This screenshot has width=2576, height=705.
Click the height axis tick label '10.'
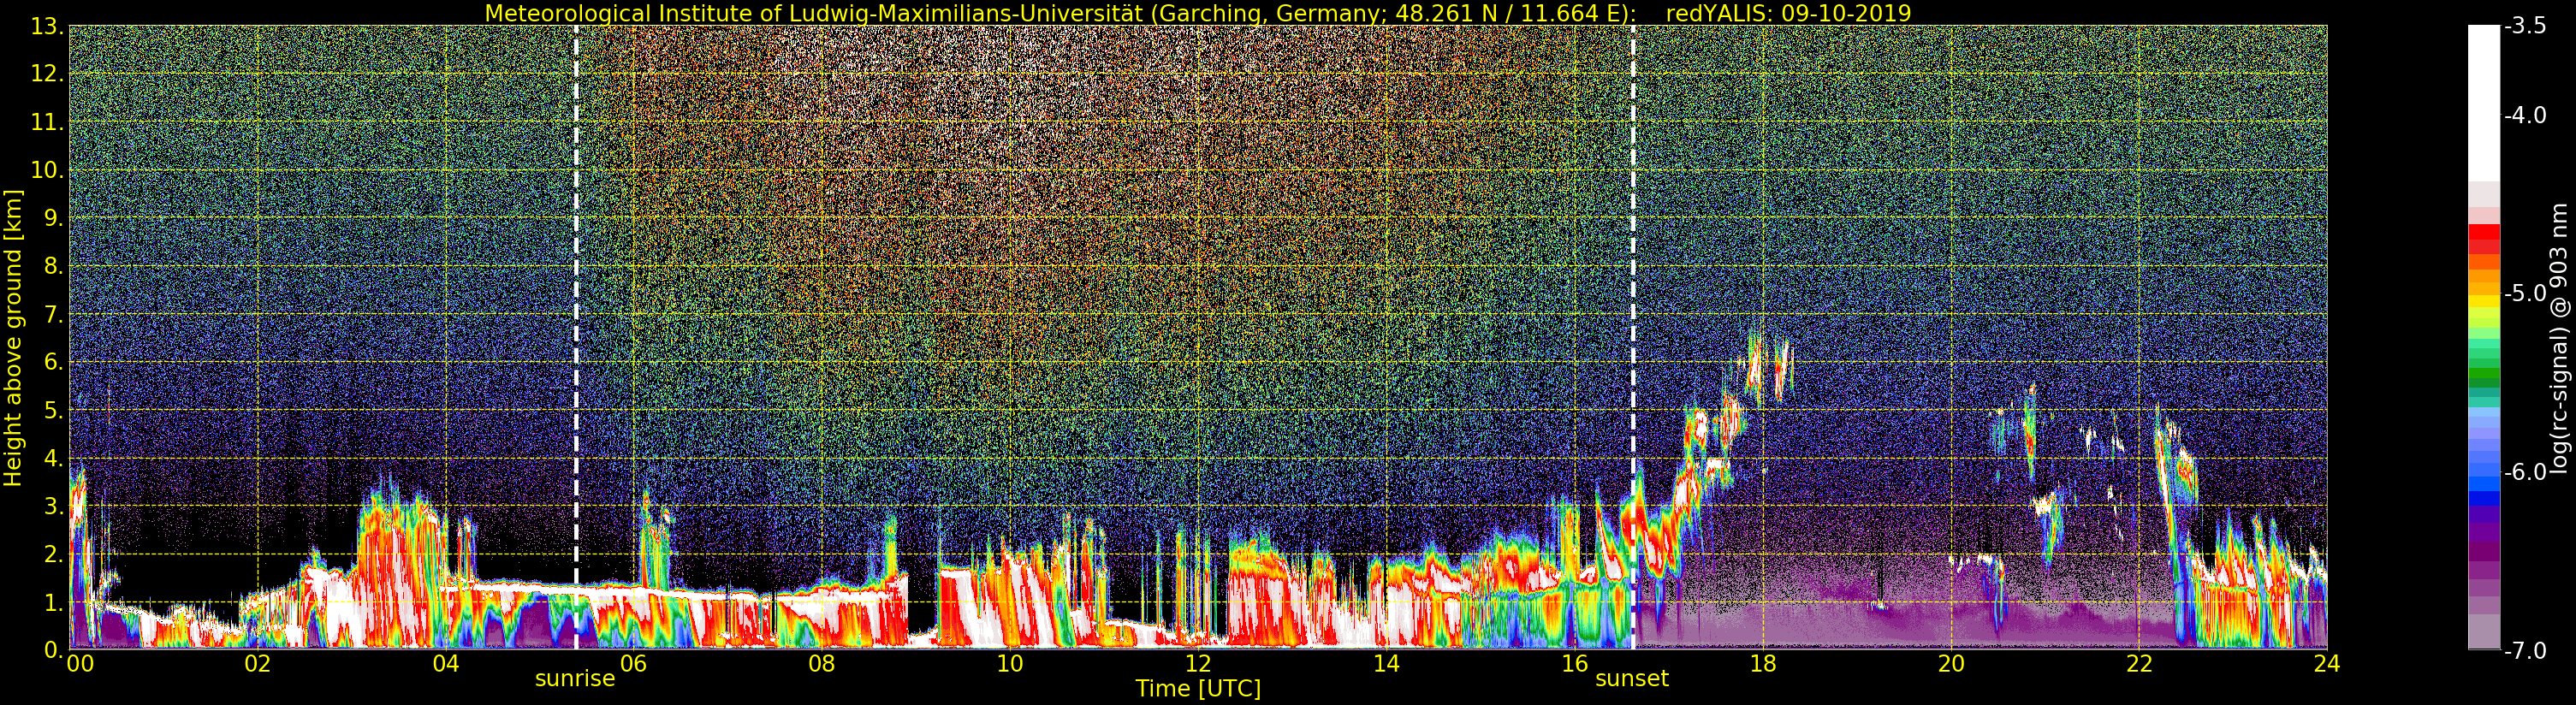(47, 170)
